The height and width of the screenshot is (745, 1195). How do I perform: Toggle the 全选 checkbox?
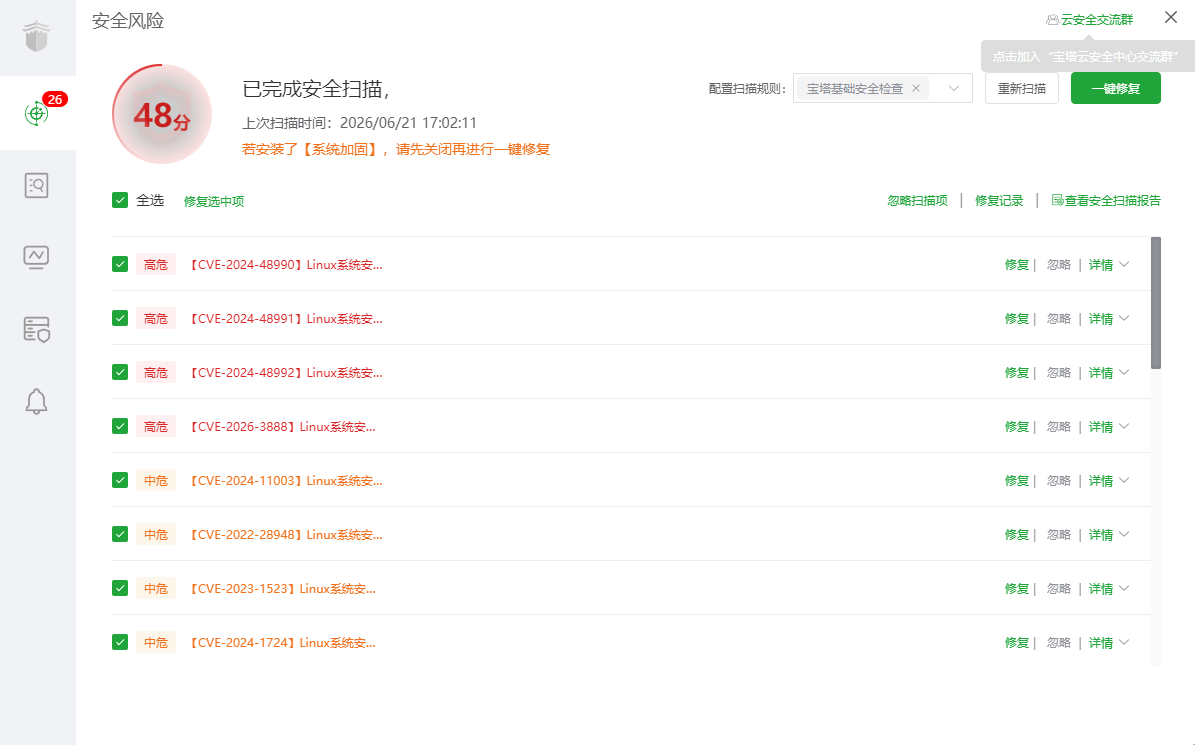pyautogui.click(x=120, y=200)
